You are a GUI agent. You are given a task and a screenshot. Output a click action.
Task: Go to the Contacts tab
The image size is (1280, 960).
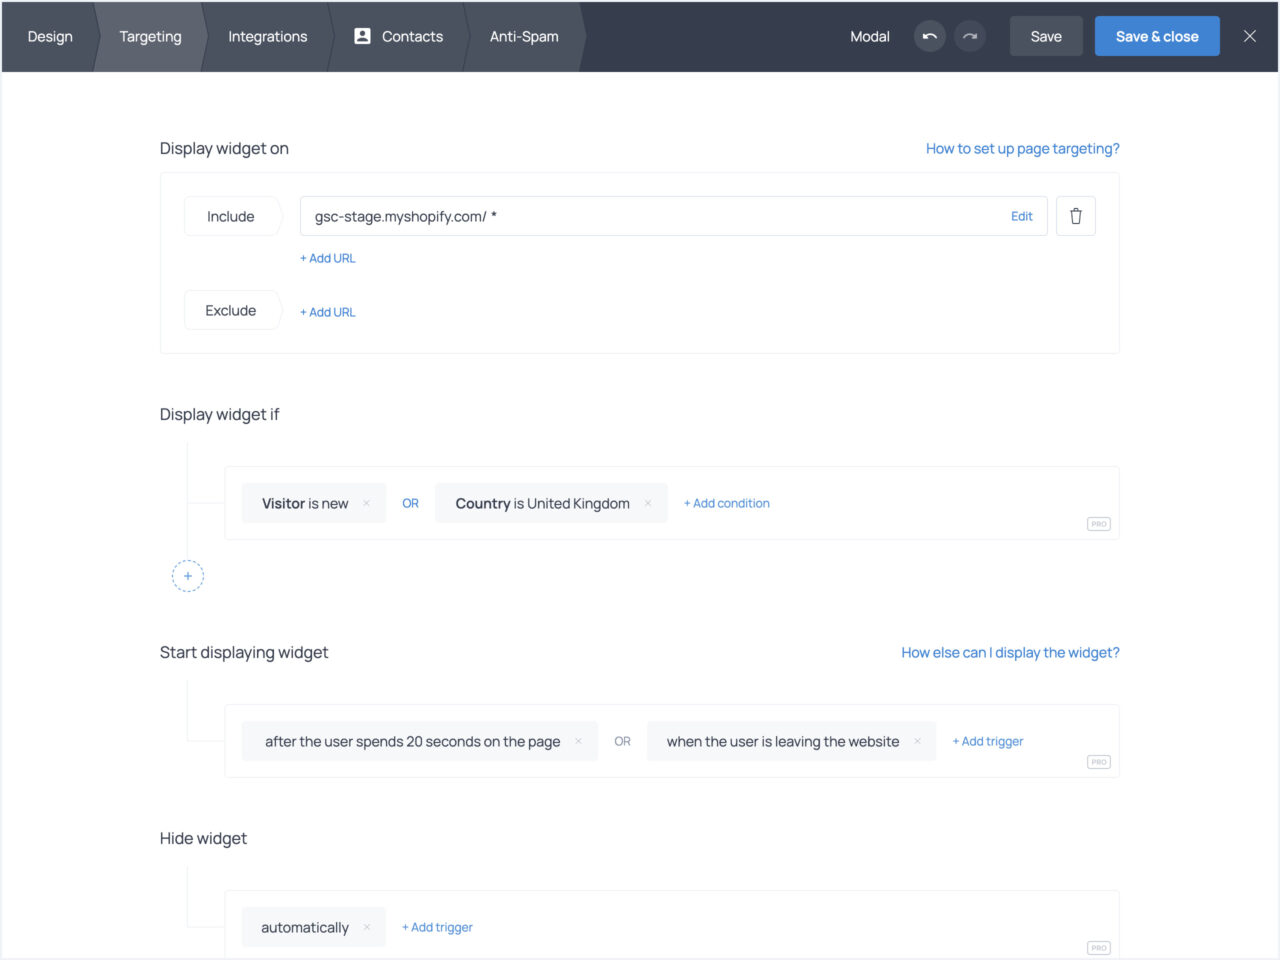399,37
